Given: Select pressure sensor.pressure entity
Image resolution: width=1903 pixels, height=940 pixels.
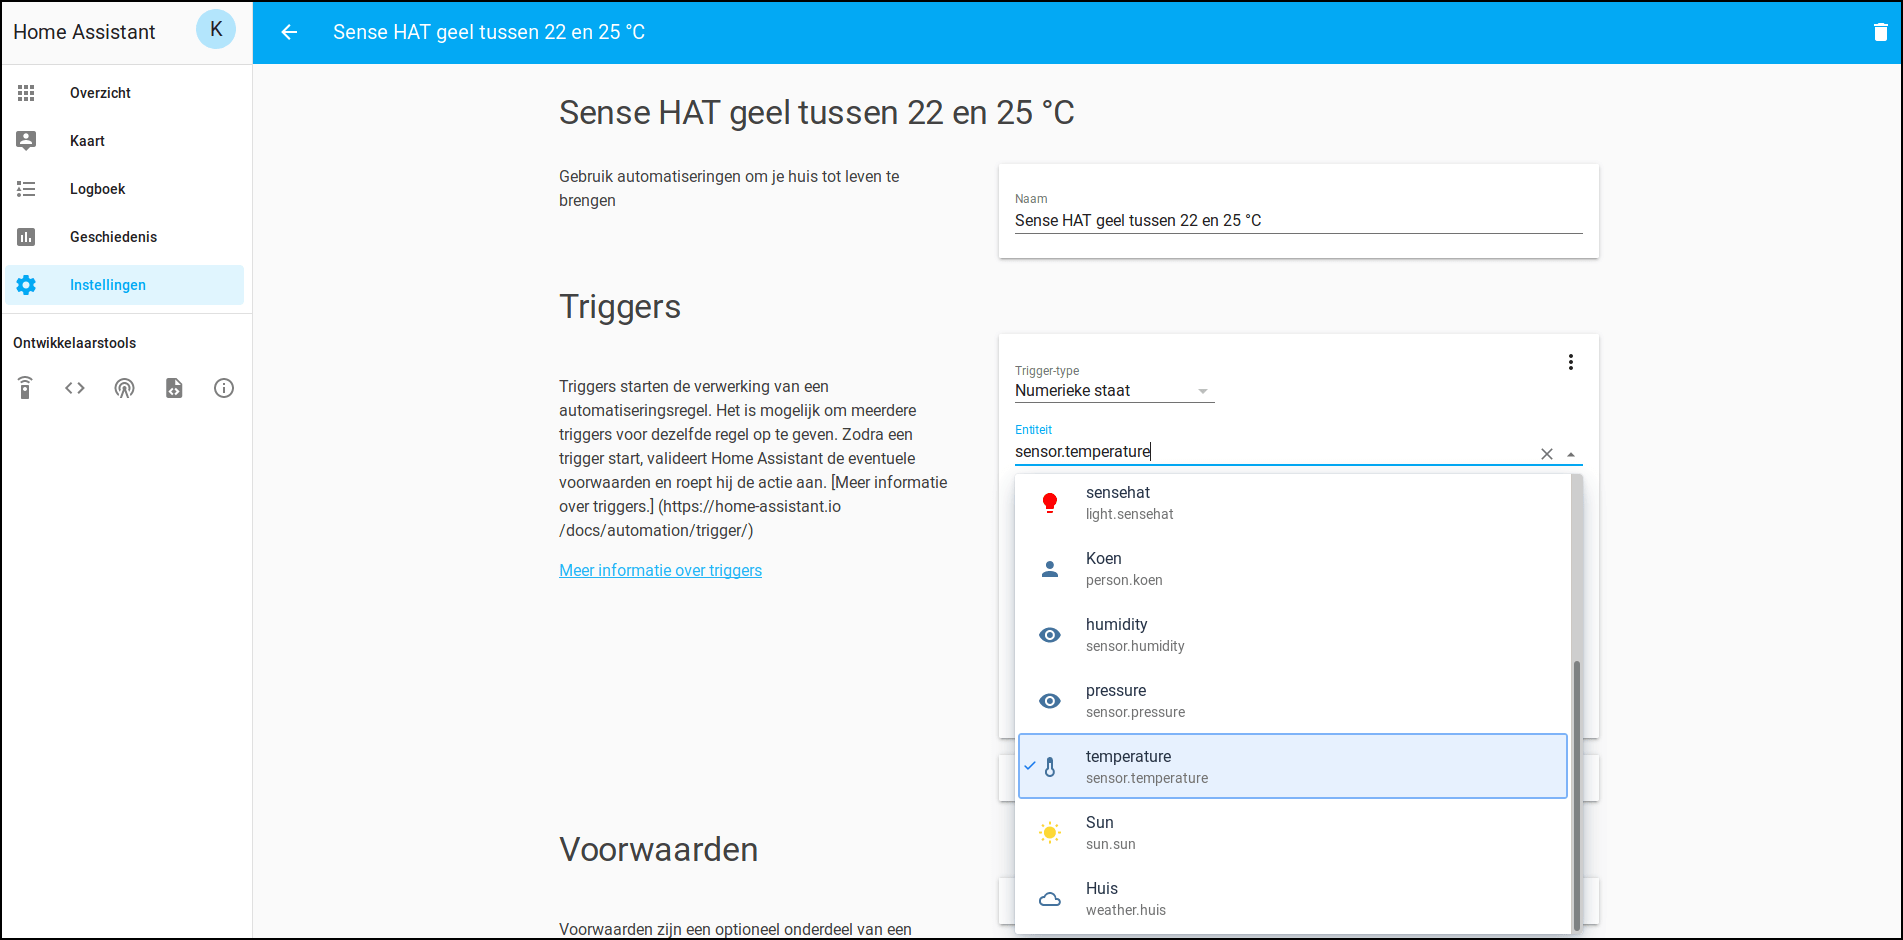Looking at the screenshot, I should (x=1292, y=701).
